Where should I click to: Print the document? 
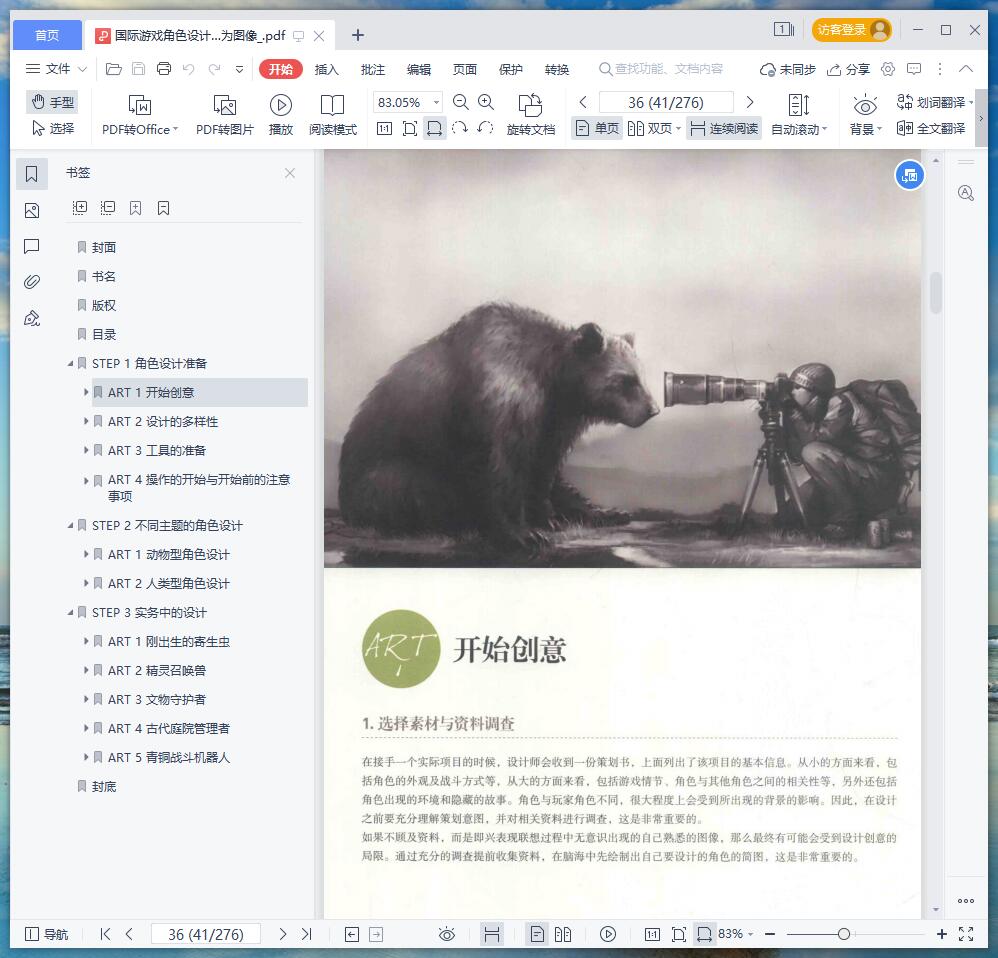[164, 69]
